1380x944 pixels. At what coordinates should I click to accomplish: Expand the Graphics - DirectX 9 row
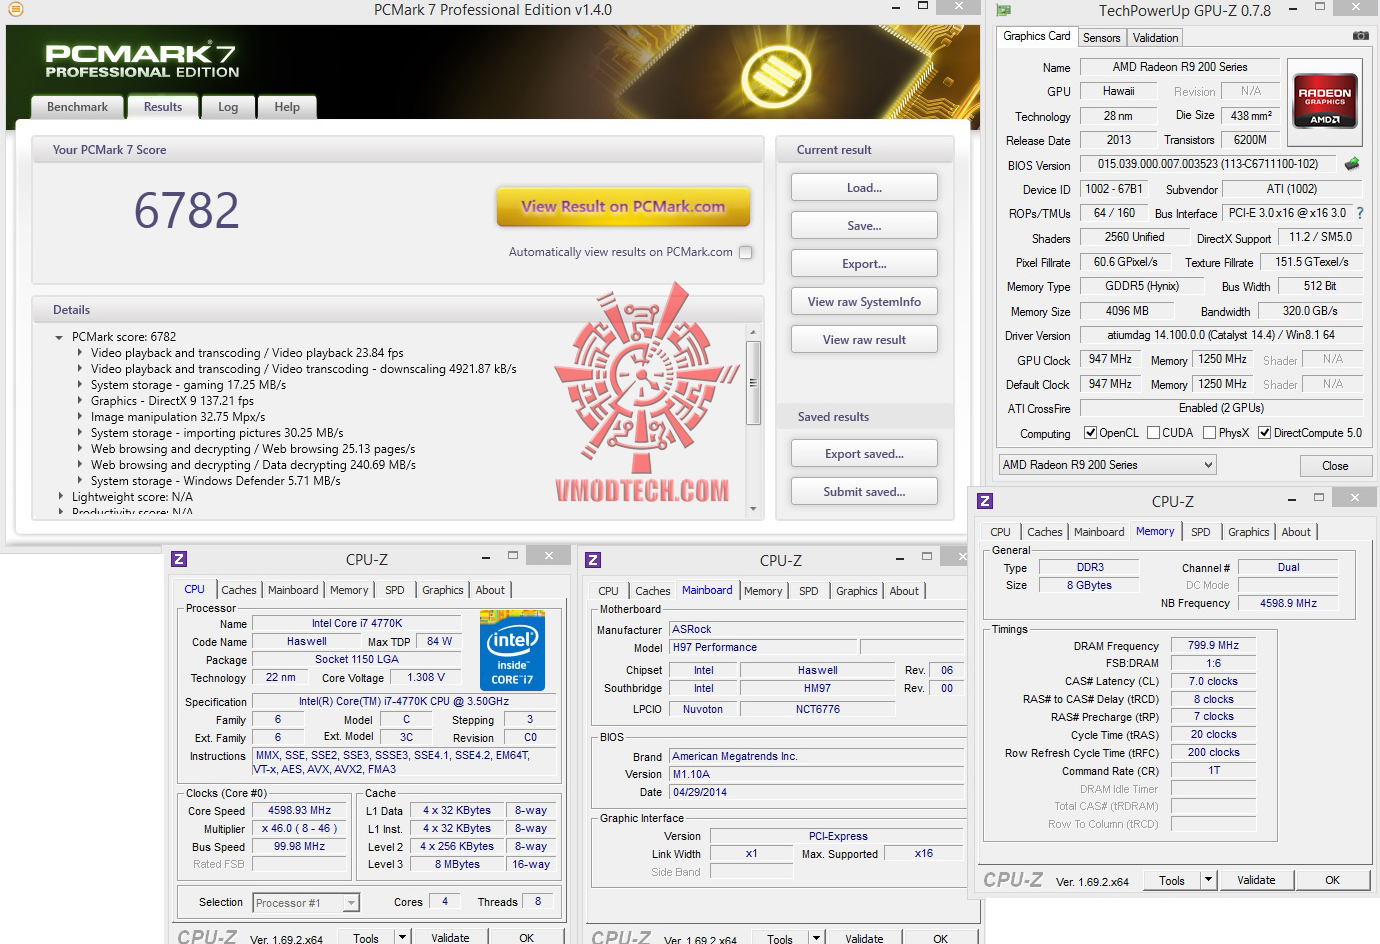pyautogui.click(x=80, y=401)
